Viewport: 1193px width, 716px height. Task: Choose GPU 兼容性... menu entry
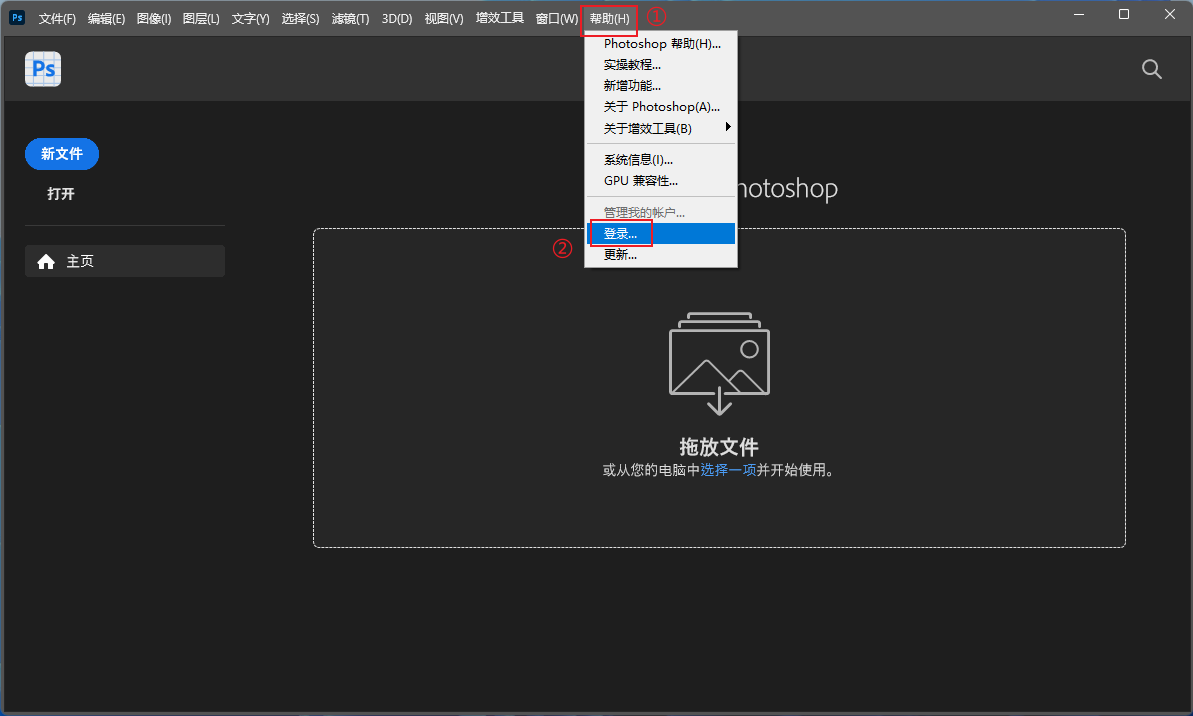[x=660, y=181]
